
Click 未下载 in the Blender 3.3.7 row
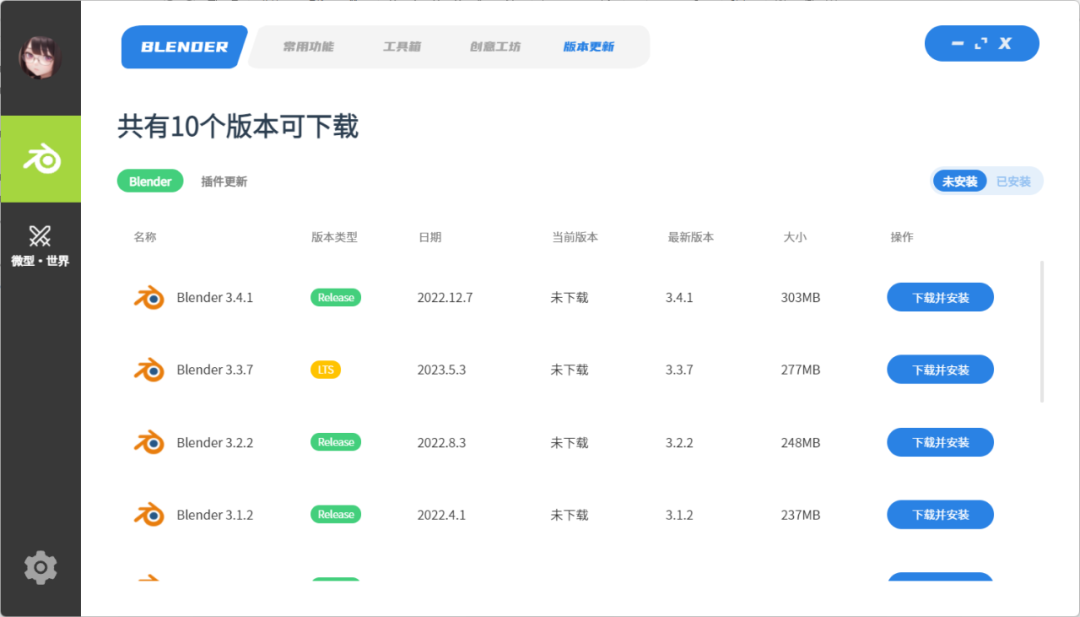point(570,370)
